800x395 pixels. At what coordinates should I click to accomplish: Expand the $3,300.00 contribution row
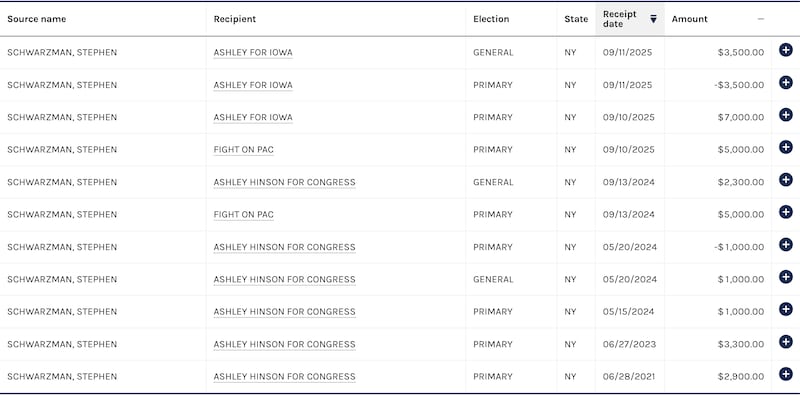786,342
